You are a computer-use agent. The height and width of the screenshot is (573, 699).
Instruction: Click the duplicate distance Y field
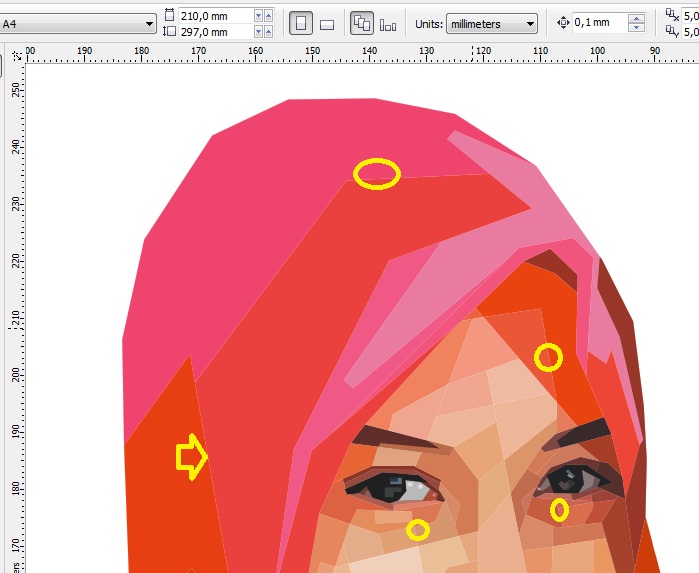tap(691, 32)
